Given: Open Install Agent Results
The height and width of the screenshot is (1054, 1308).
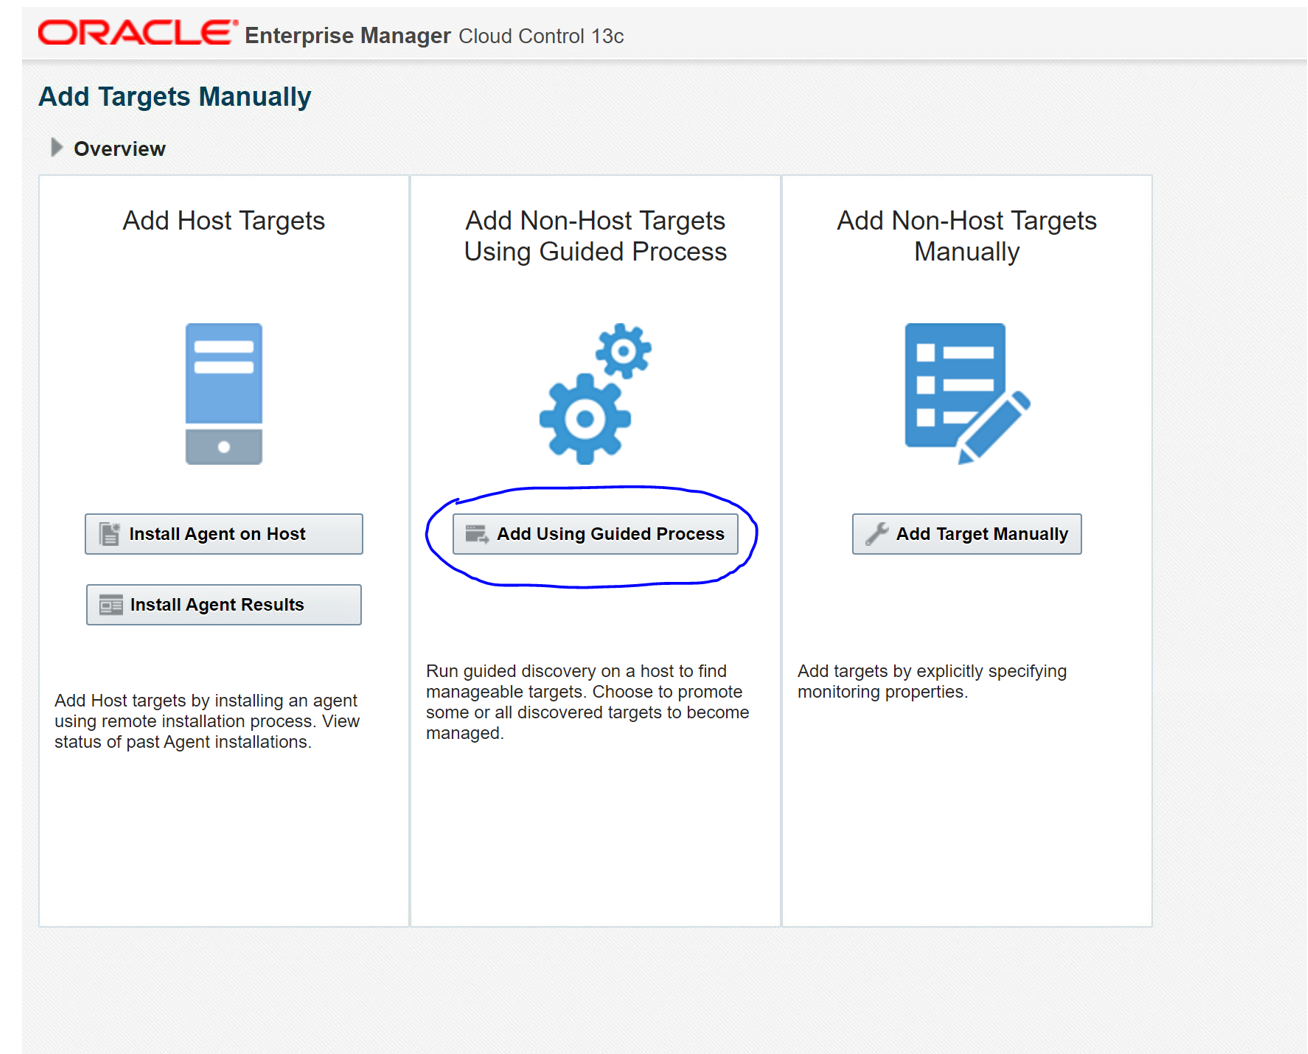Looking at the screenshot, I should [x=224, y=605].
